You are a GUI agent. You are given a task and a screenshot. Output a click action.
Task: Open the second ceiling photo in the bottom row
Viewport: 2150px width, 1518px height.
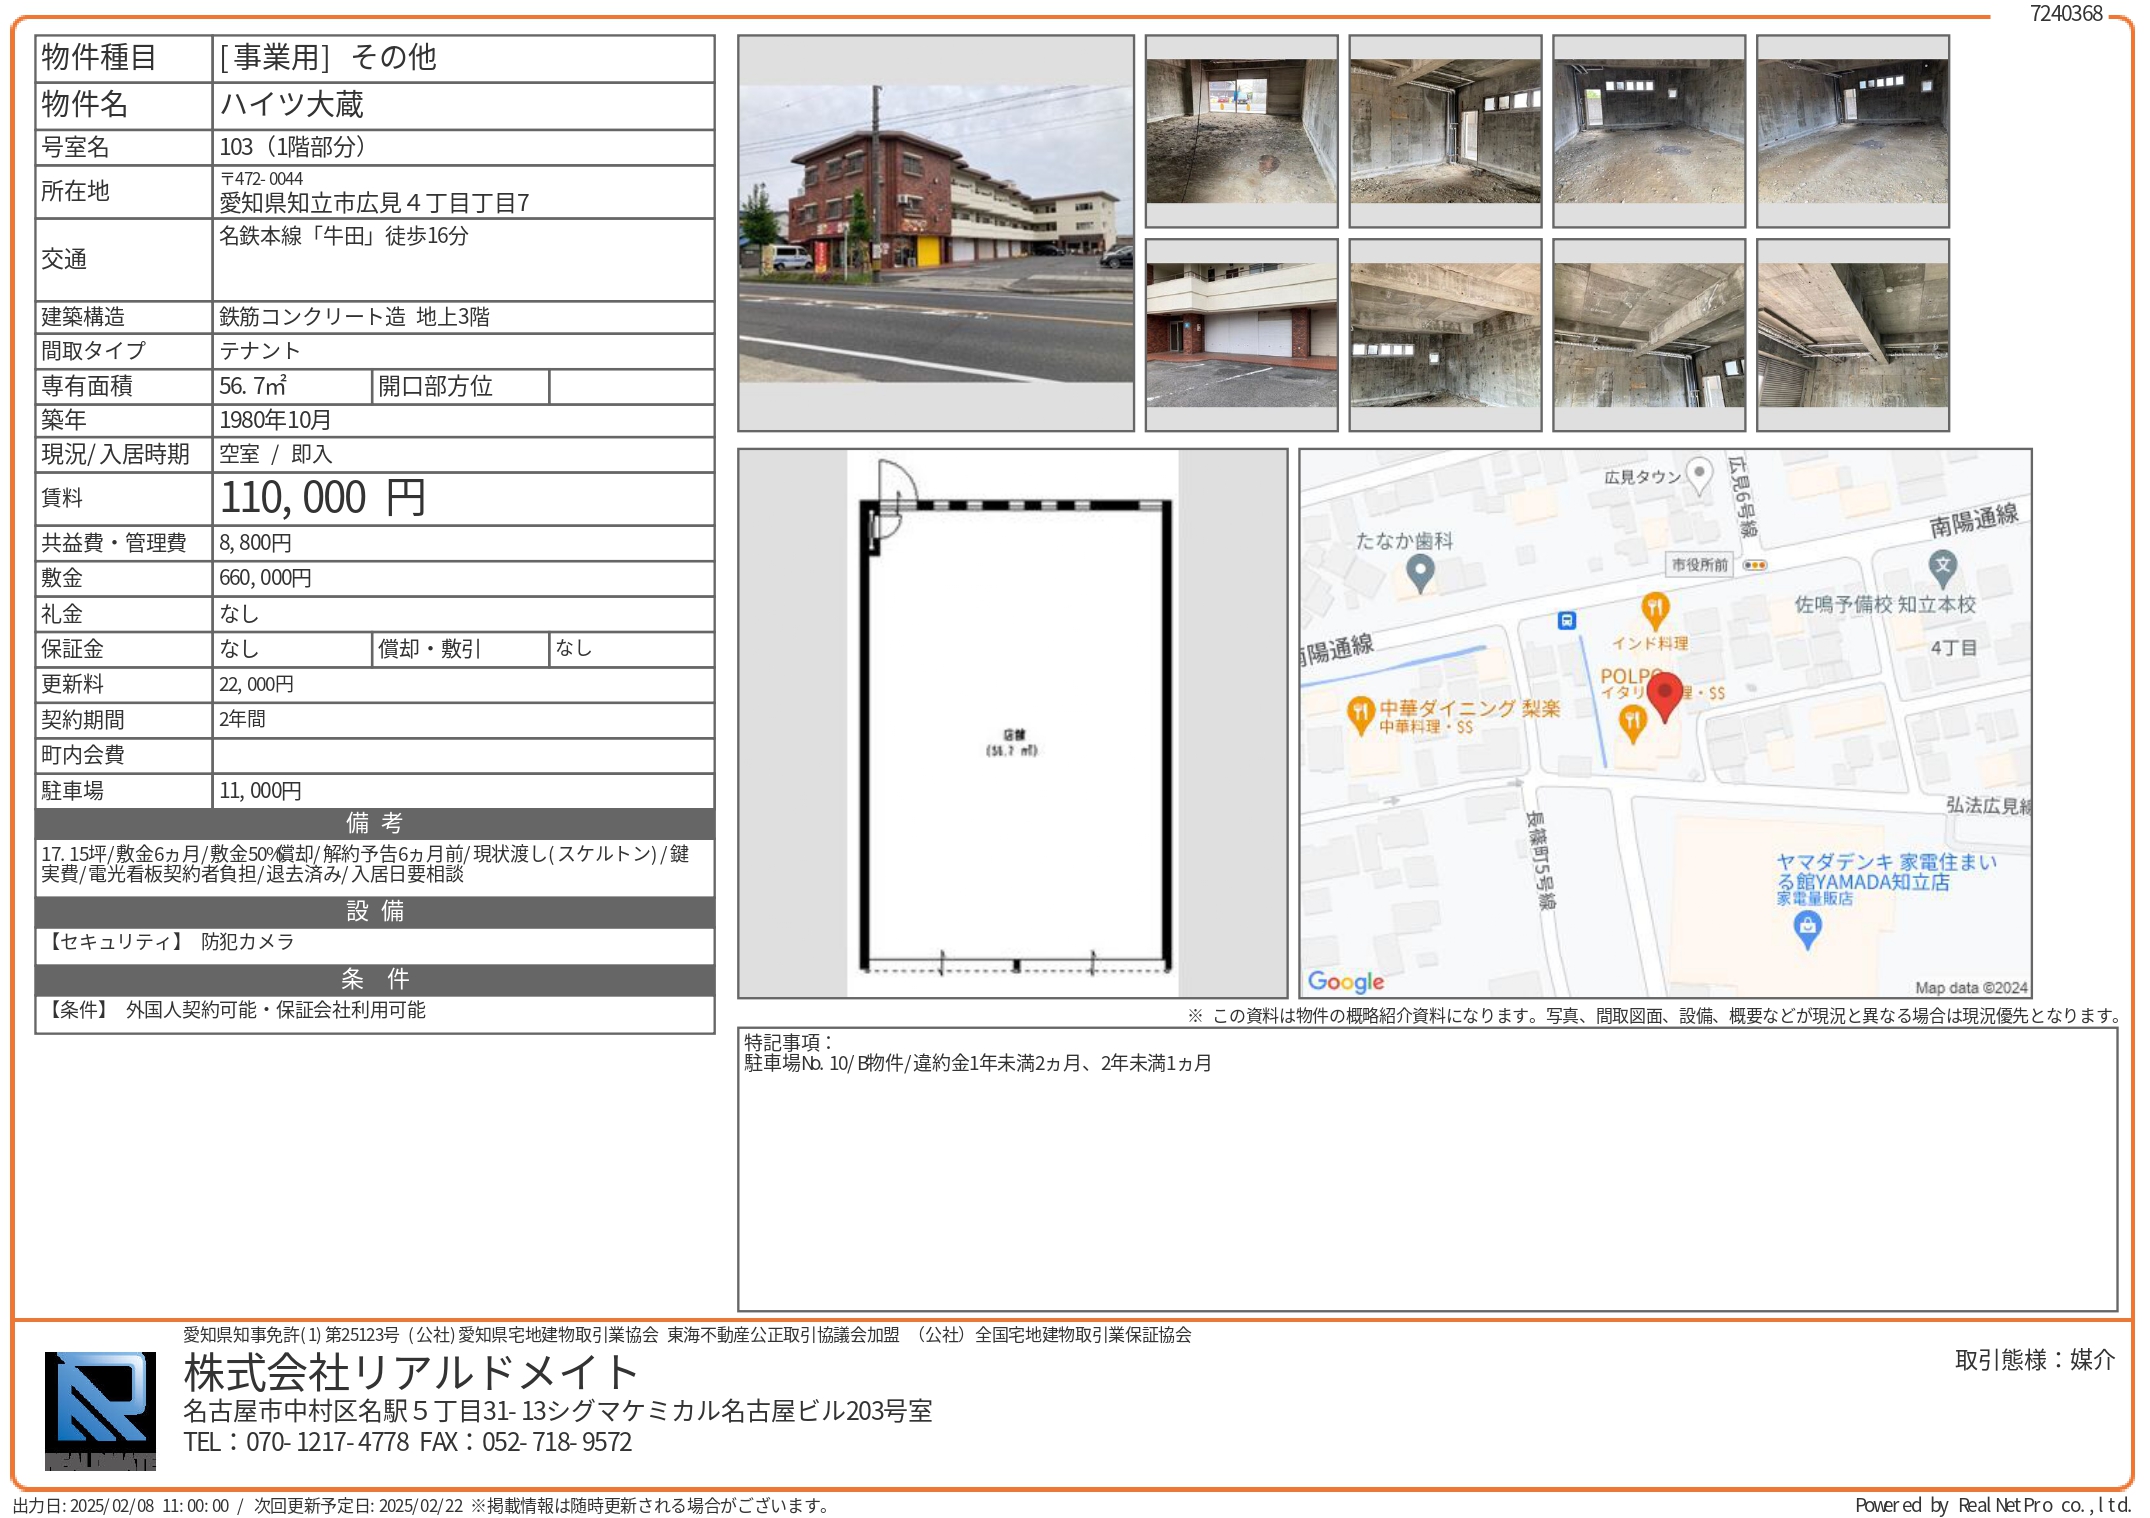pos(1445,335)
